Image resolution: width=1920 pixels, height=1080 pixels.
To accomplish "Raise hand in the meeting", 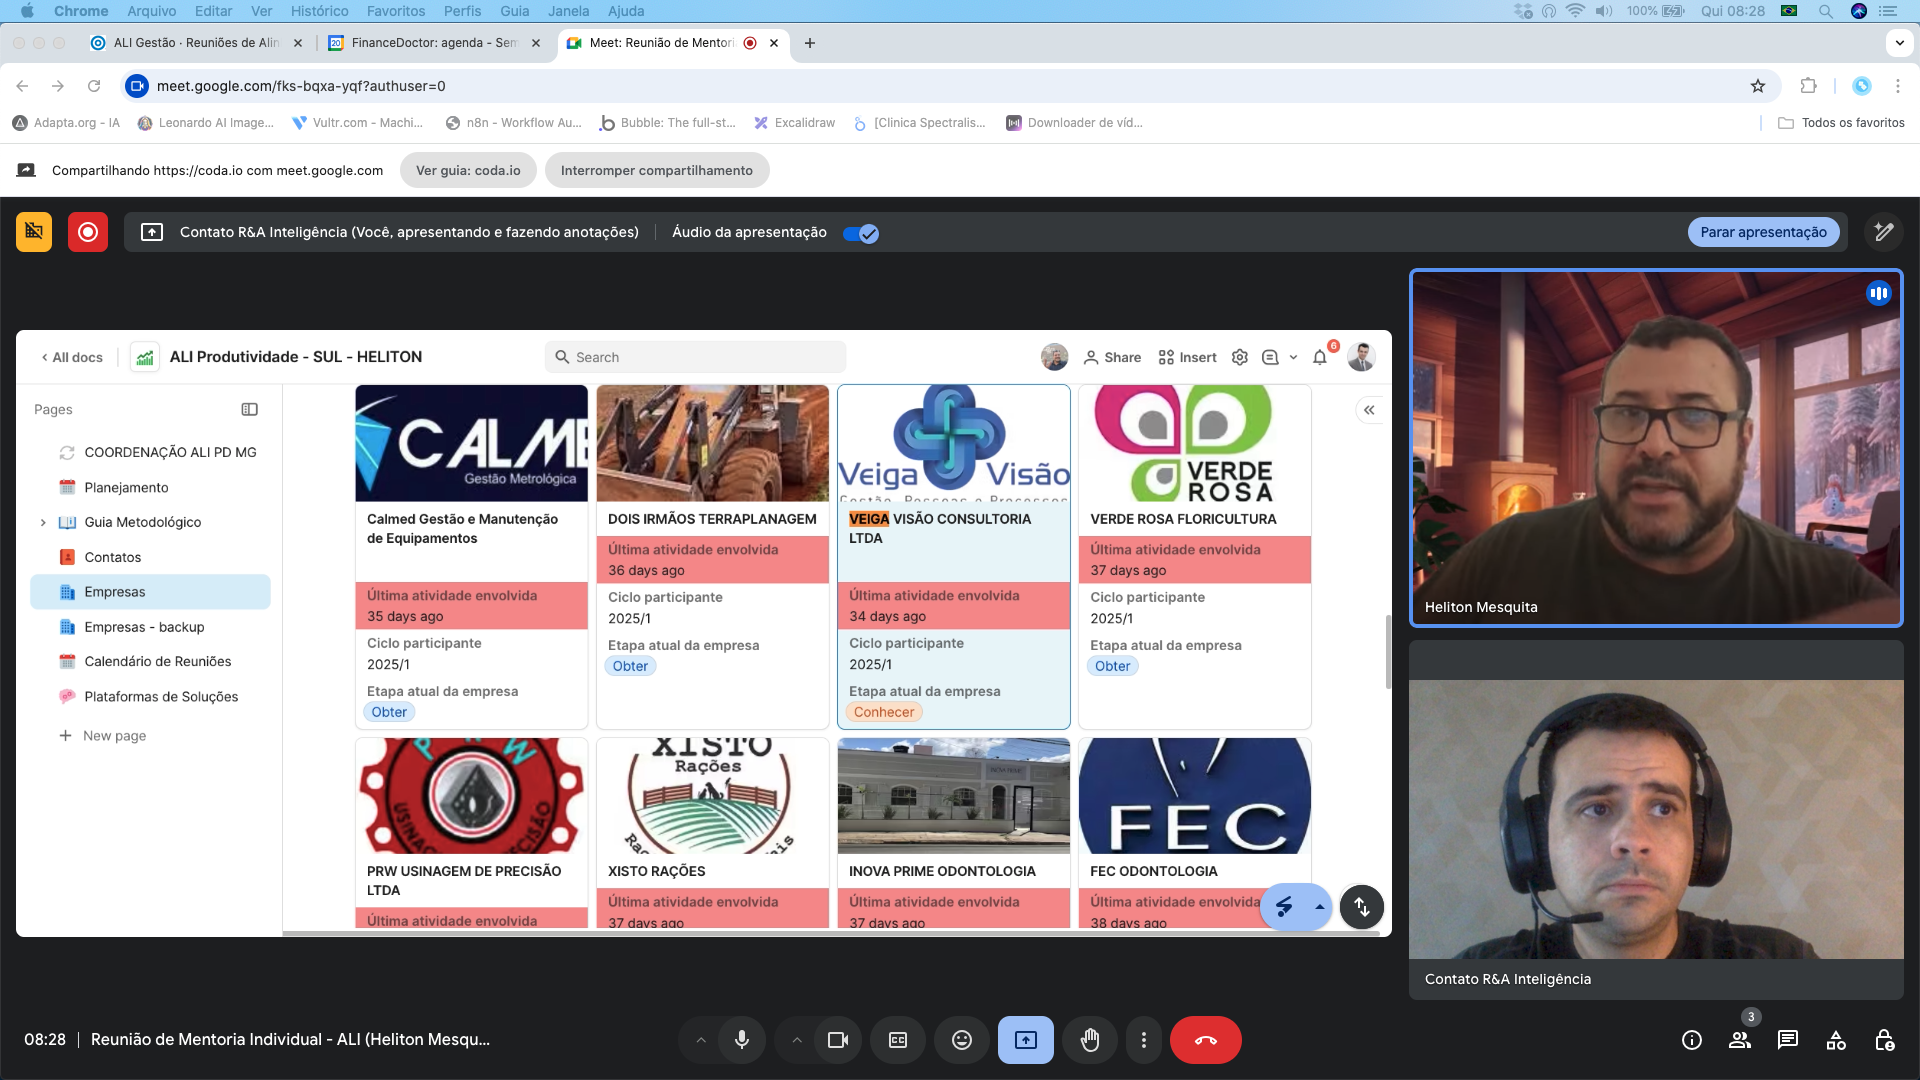I will [x=1090, y=1040].
